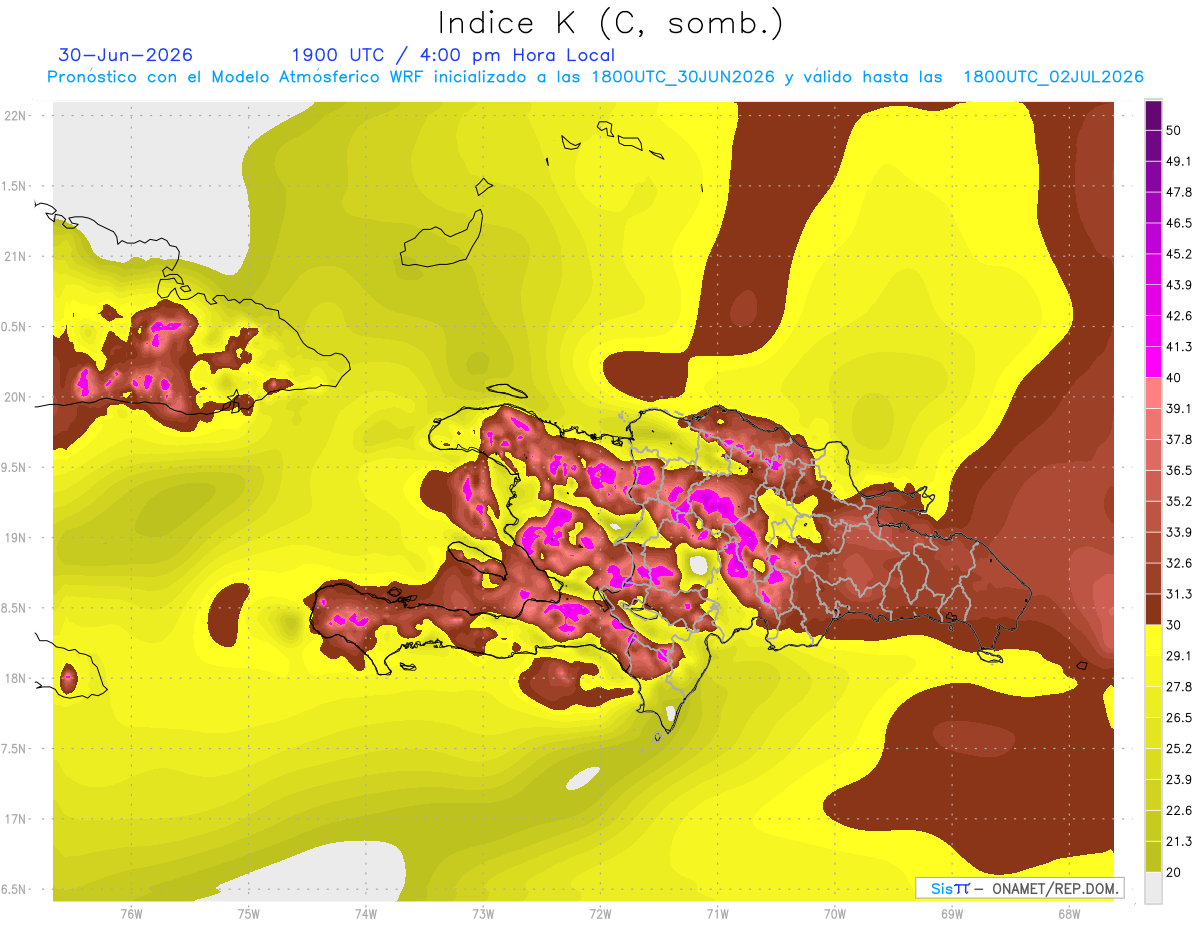Click the legend value '26.5'
The image size is (1200, 927).
point(1179,717)
